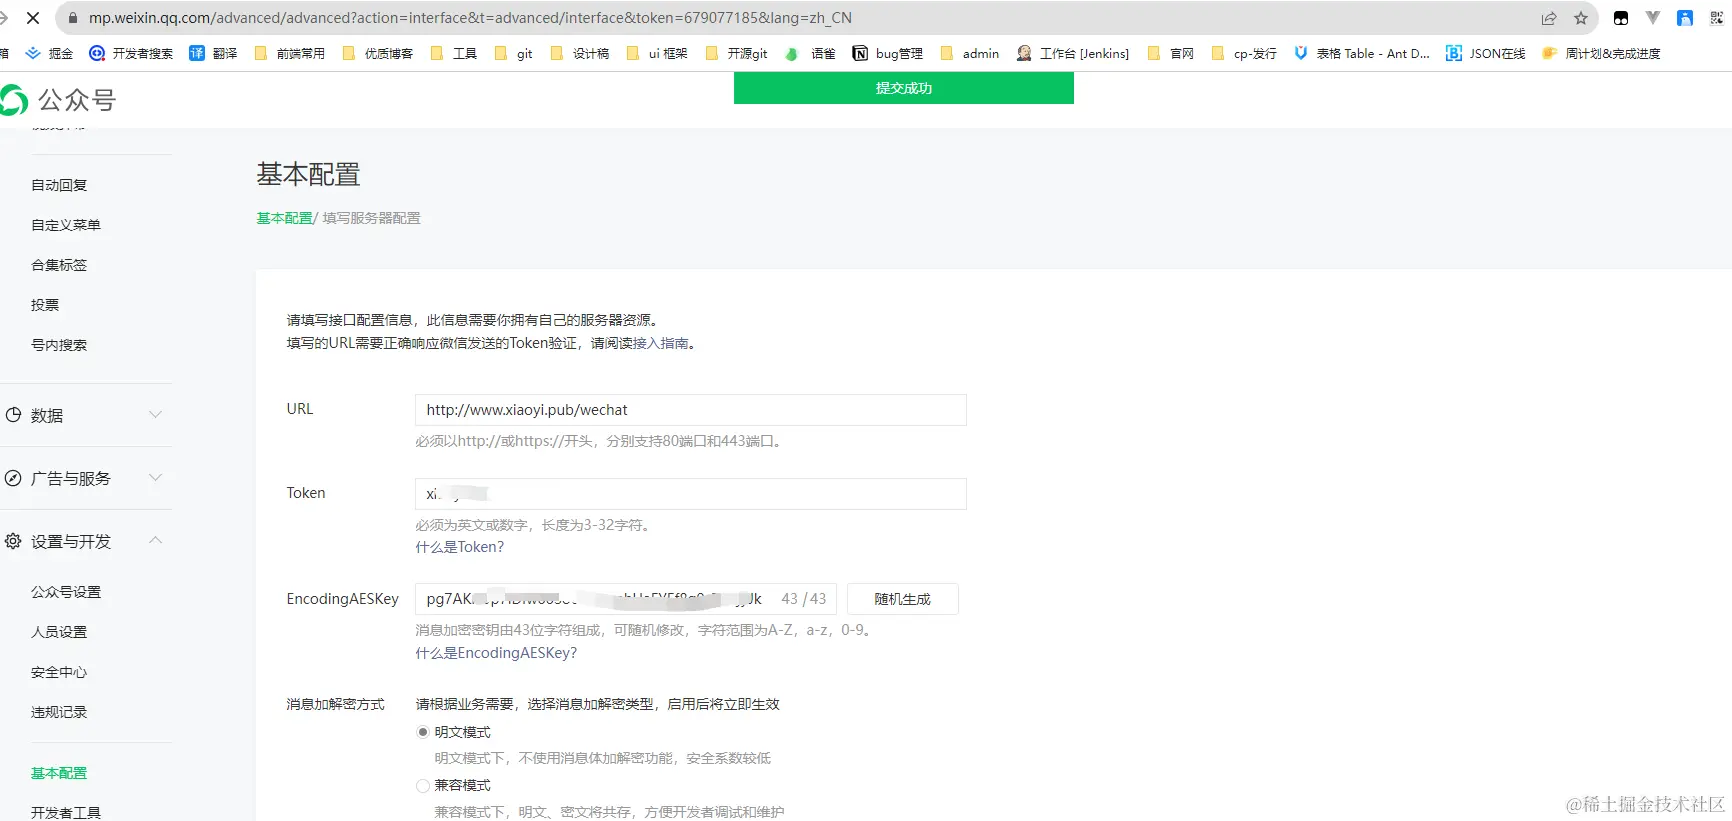This screenshot has width=1732, height=821.
Task: Open the 工具 bookmark folder
Action: 453,54
